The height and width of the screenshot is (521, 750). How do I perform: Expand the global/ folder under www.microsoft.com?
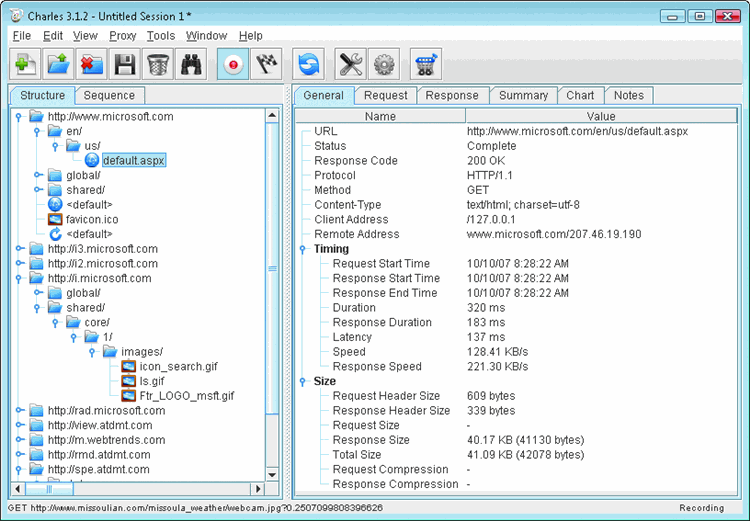[37, 175]
